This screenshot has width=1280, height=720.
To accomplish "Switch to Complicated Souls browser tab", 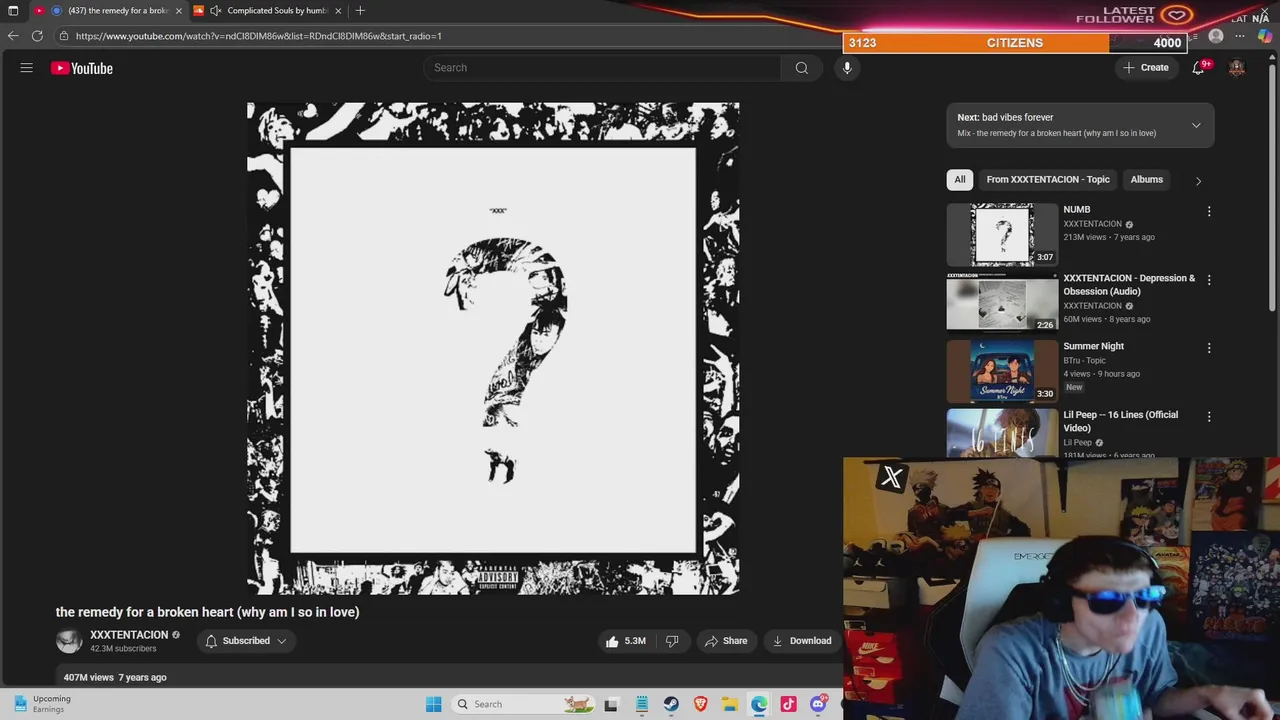I will point(268,10).
